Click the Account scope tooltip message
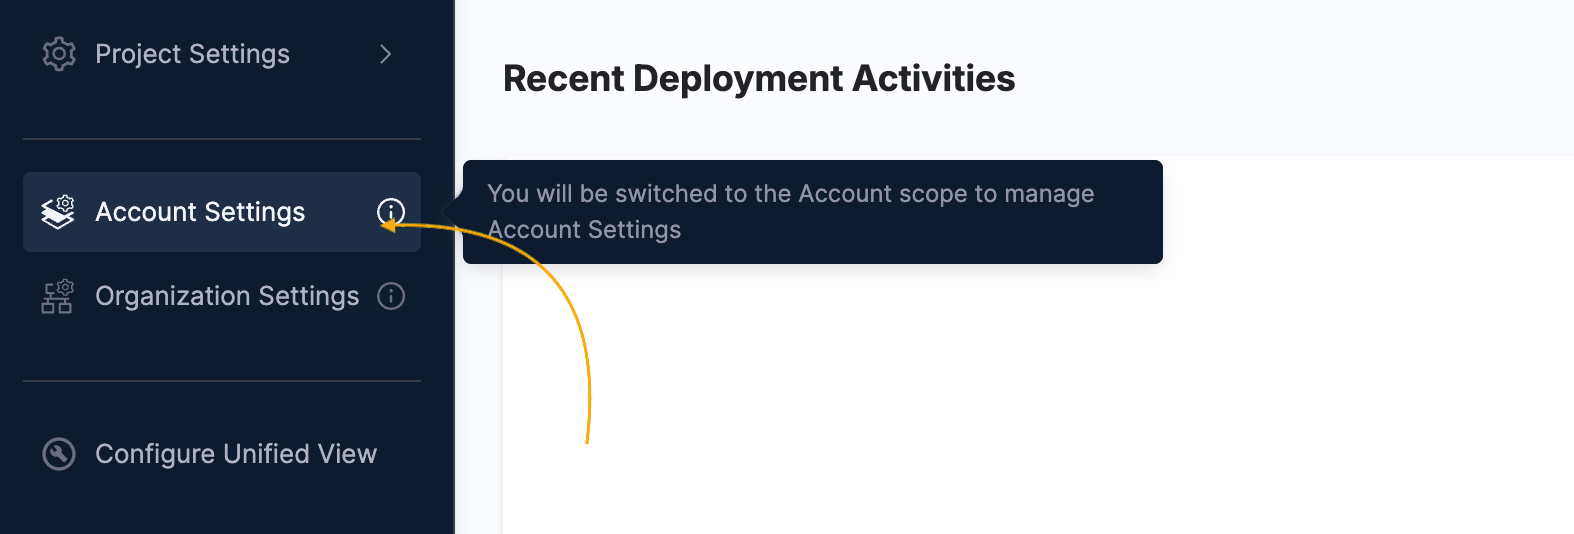This screenshot has height=534, width=1574. (x=813, y=212)
